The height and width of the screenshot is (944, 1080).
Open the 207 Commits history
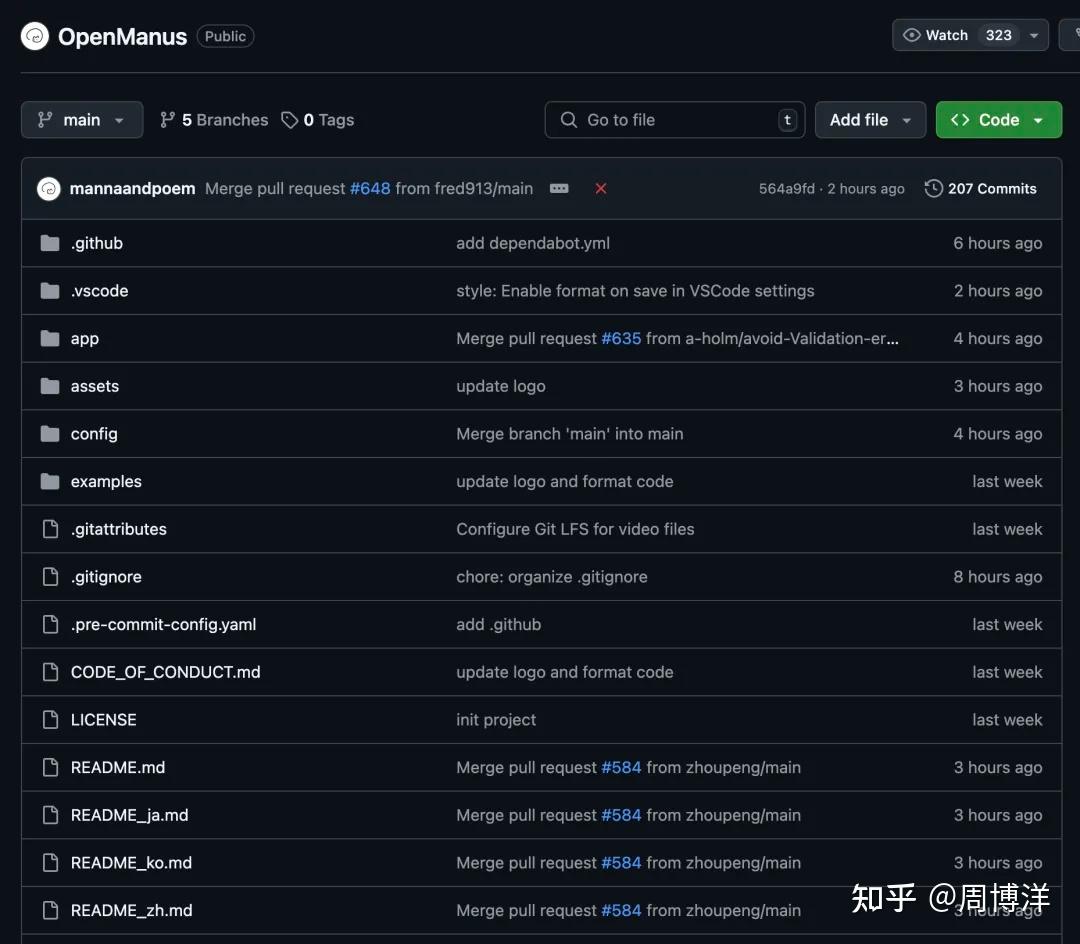pyautogui.click(x=980, y=189)
